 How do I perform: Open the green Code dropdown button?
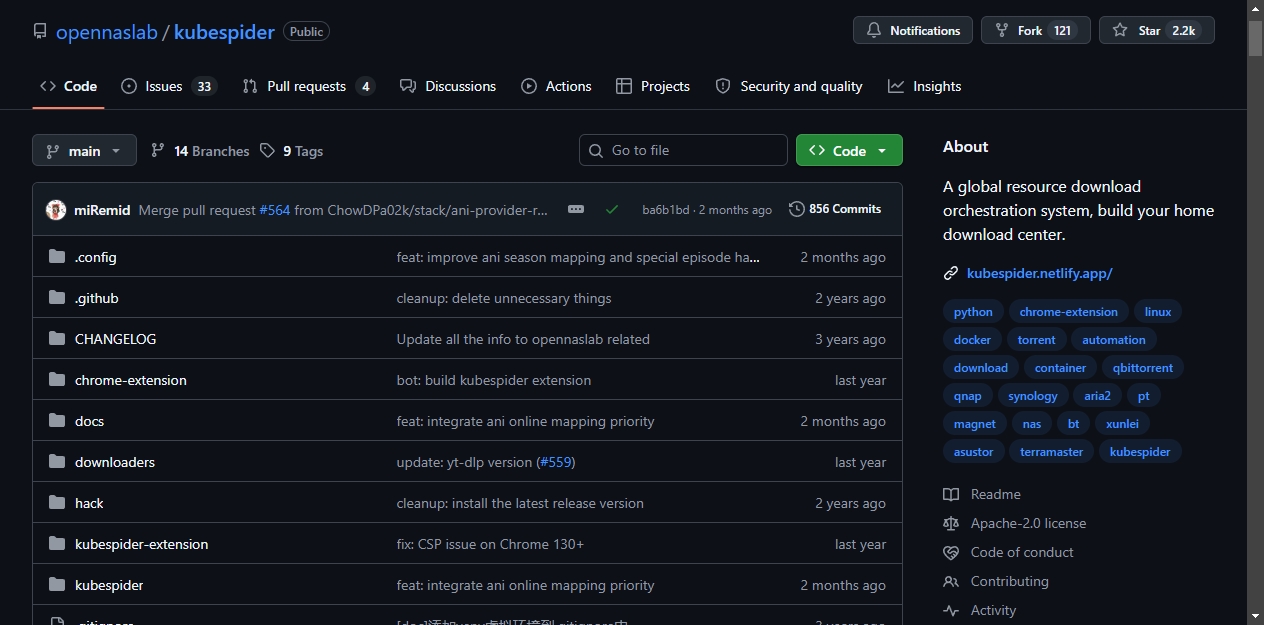point(849,150)
